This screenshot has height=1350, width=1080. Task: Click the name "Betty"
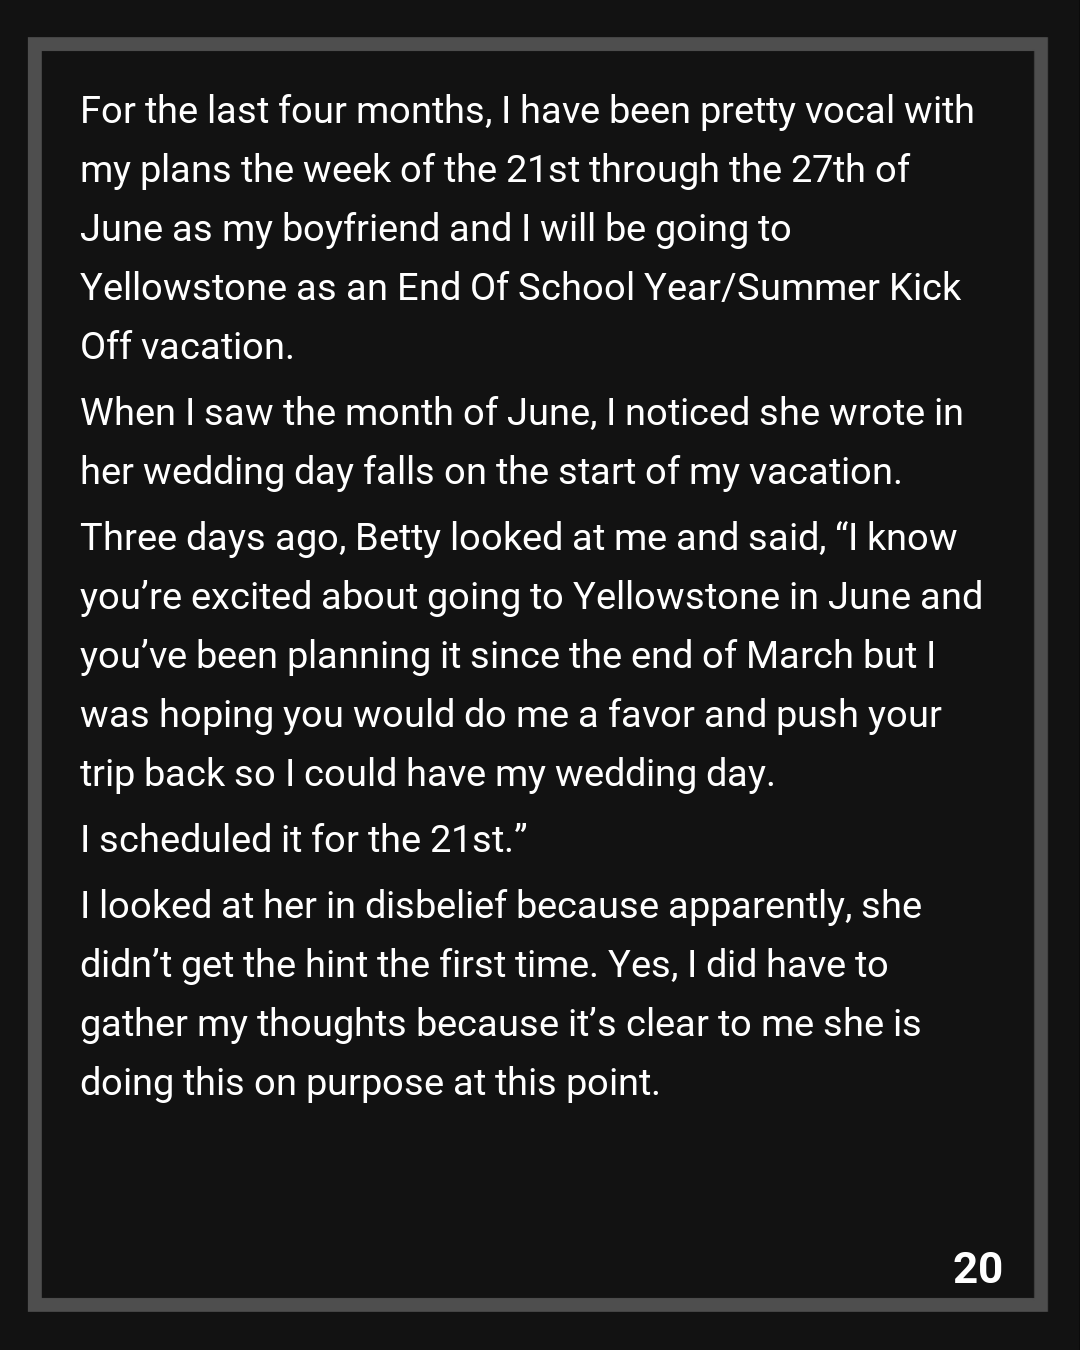pyautogui.click(x=397, y=538)
